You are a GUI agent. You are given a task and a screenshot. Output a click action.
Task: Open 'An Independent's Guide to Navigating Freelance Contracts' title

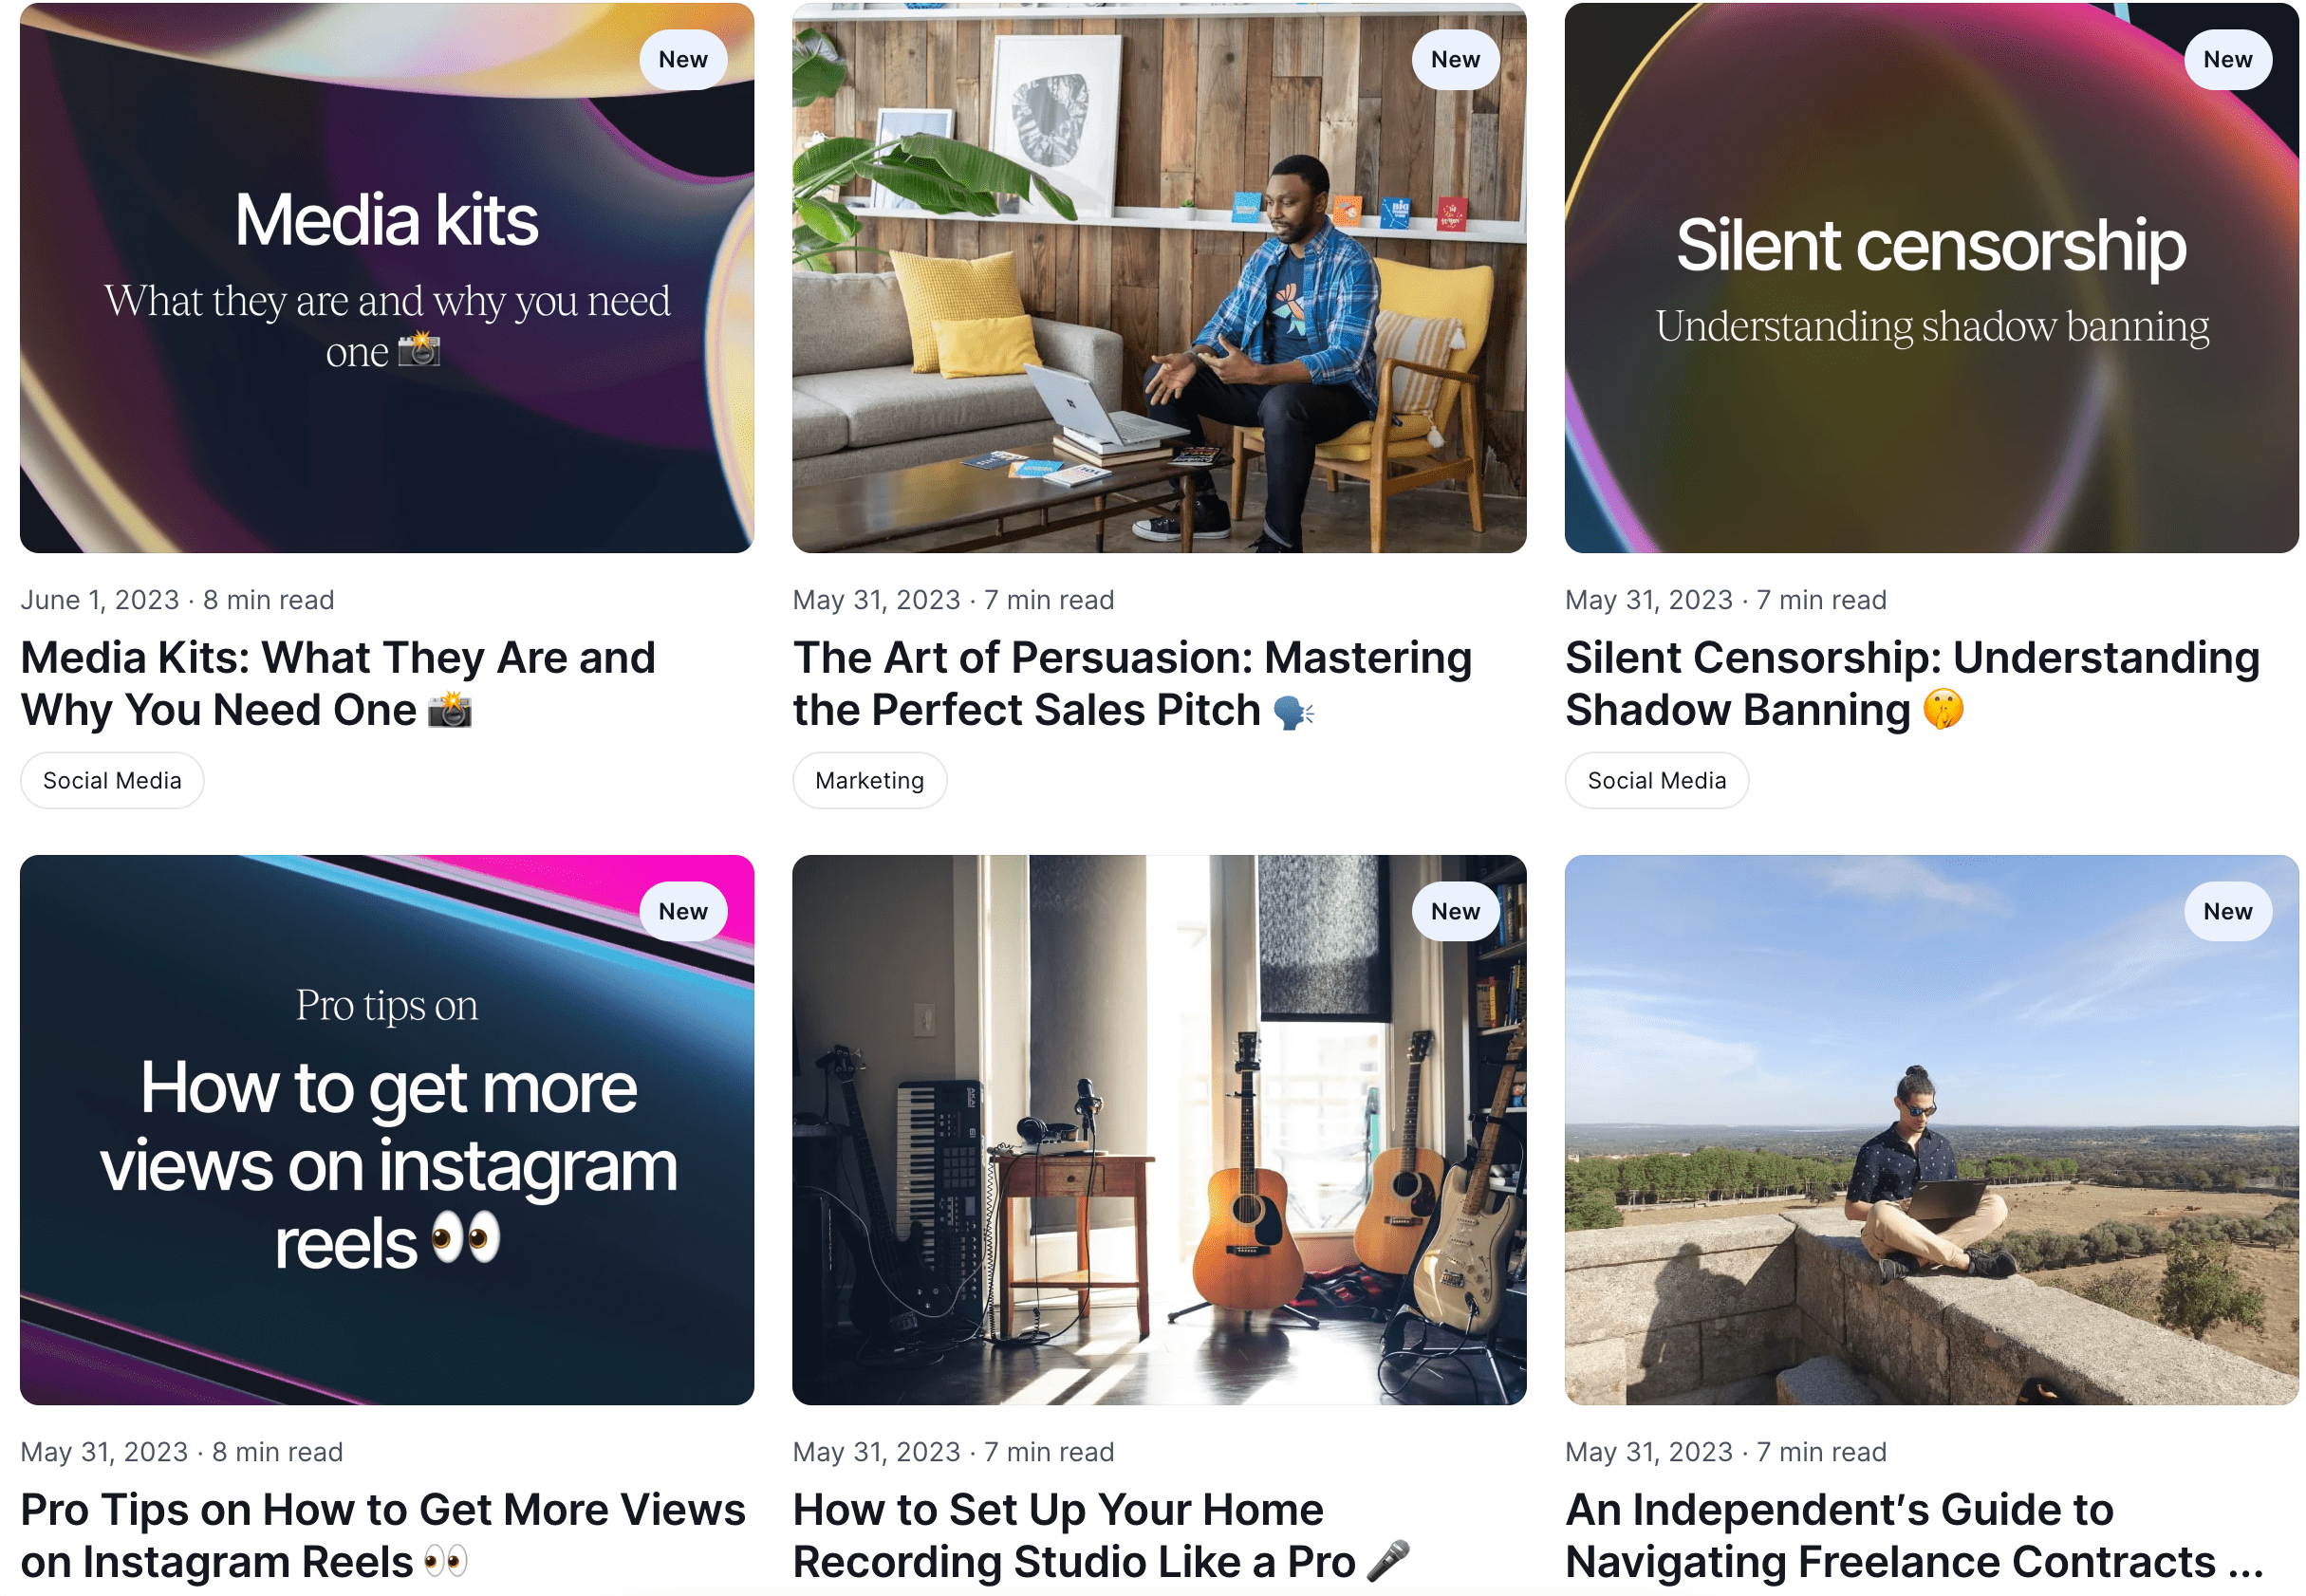point(1913,1535)
